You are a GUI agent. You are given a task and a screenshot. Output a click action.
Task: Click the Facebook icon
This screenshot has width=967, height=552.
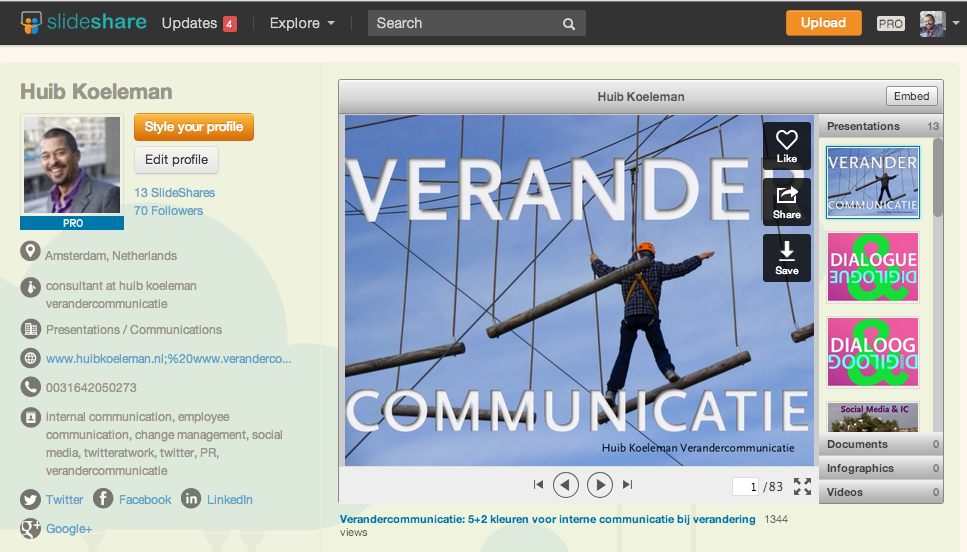coord(103,498)
